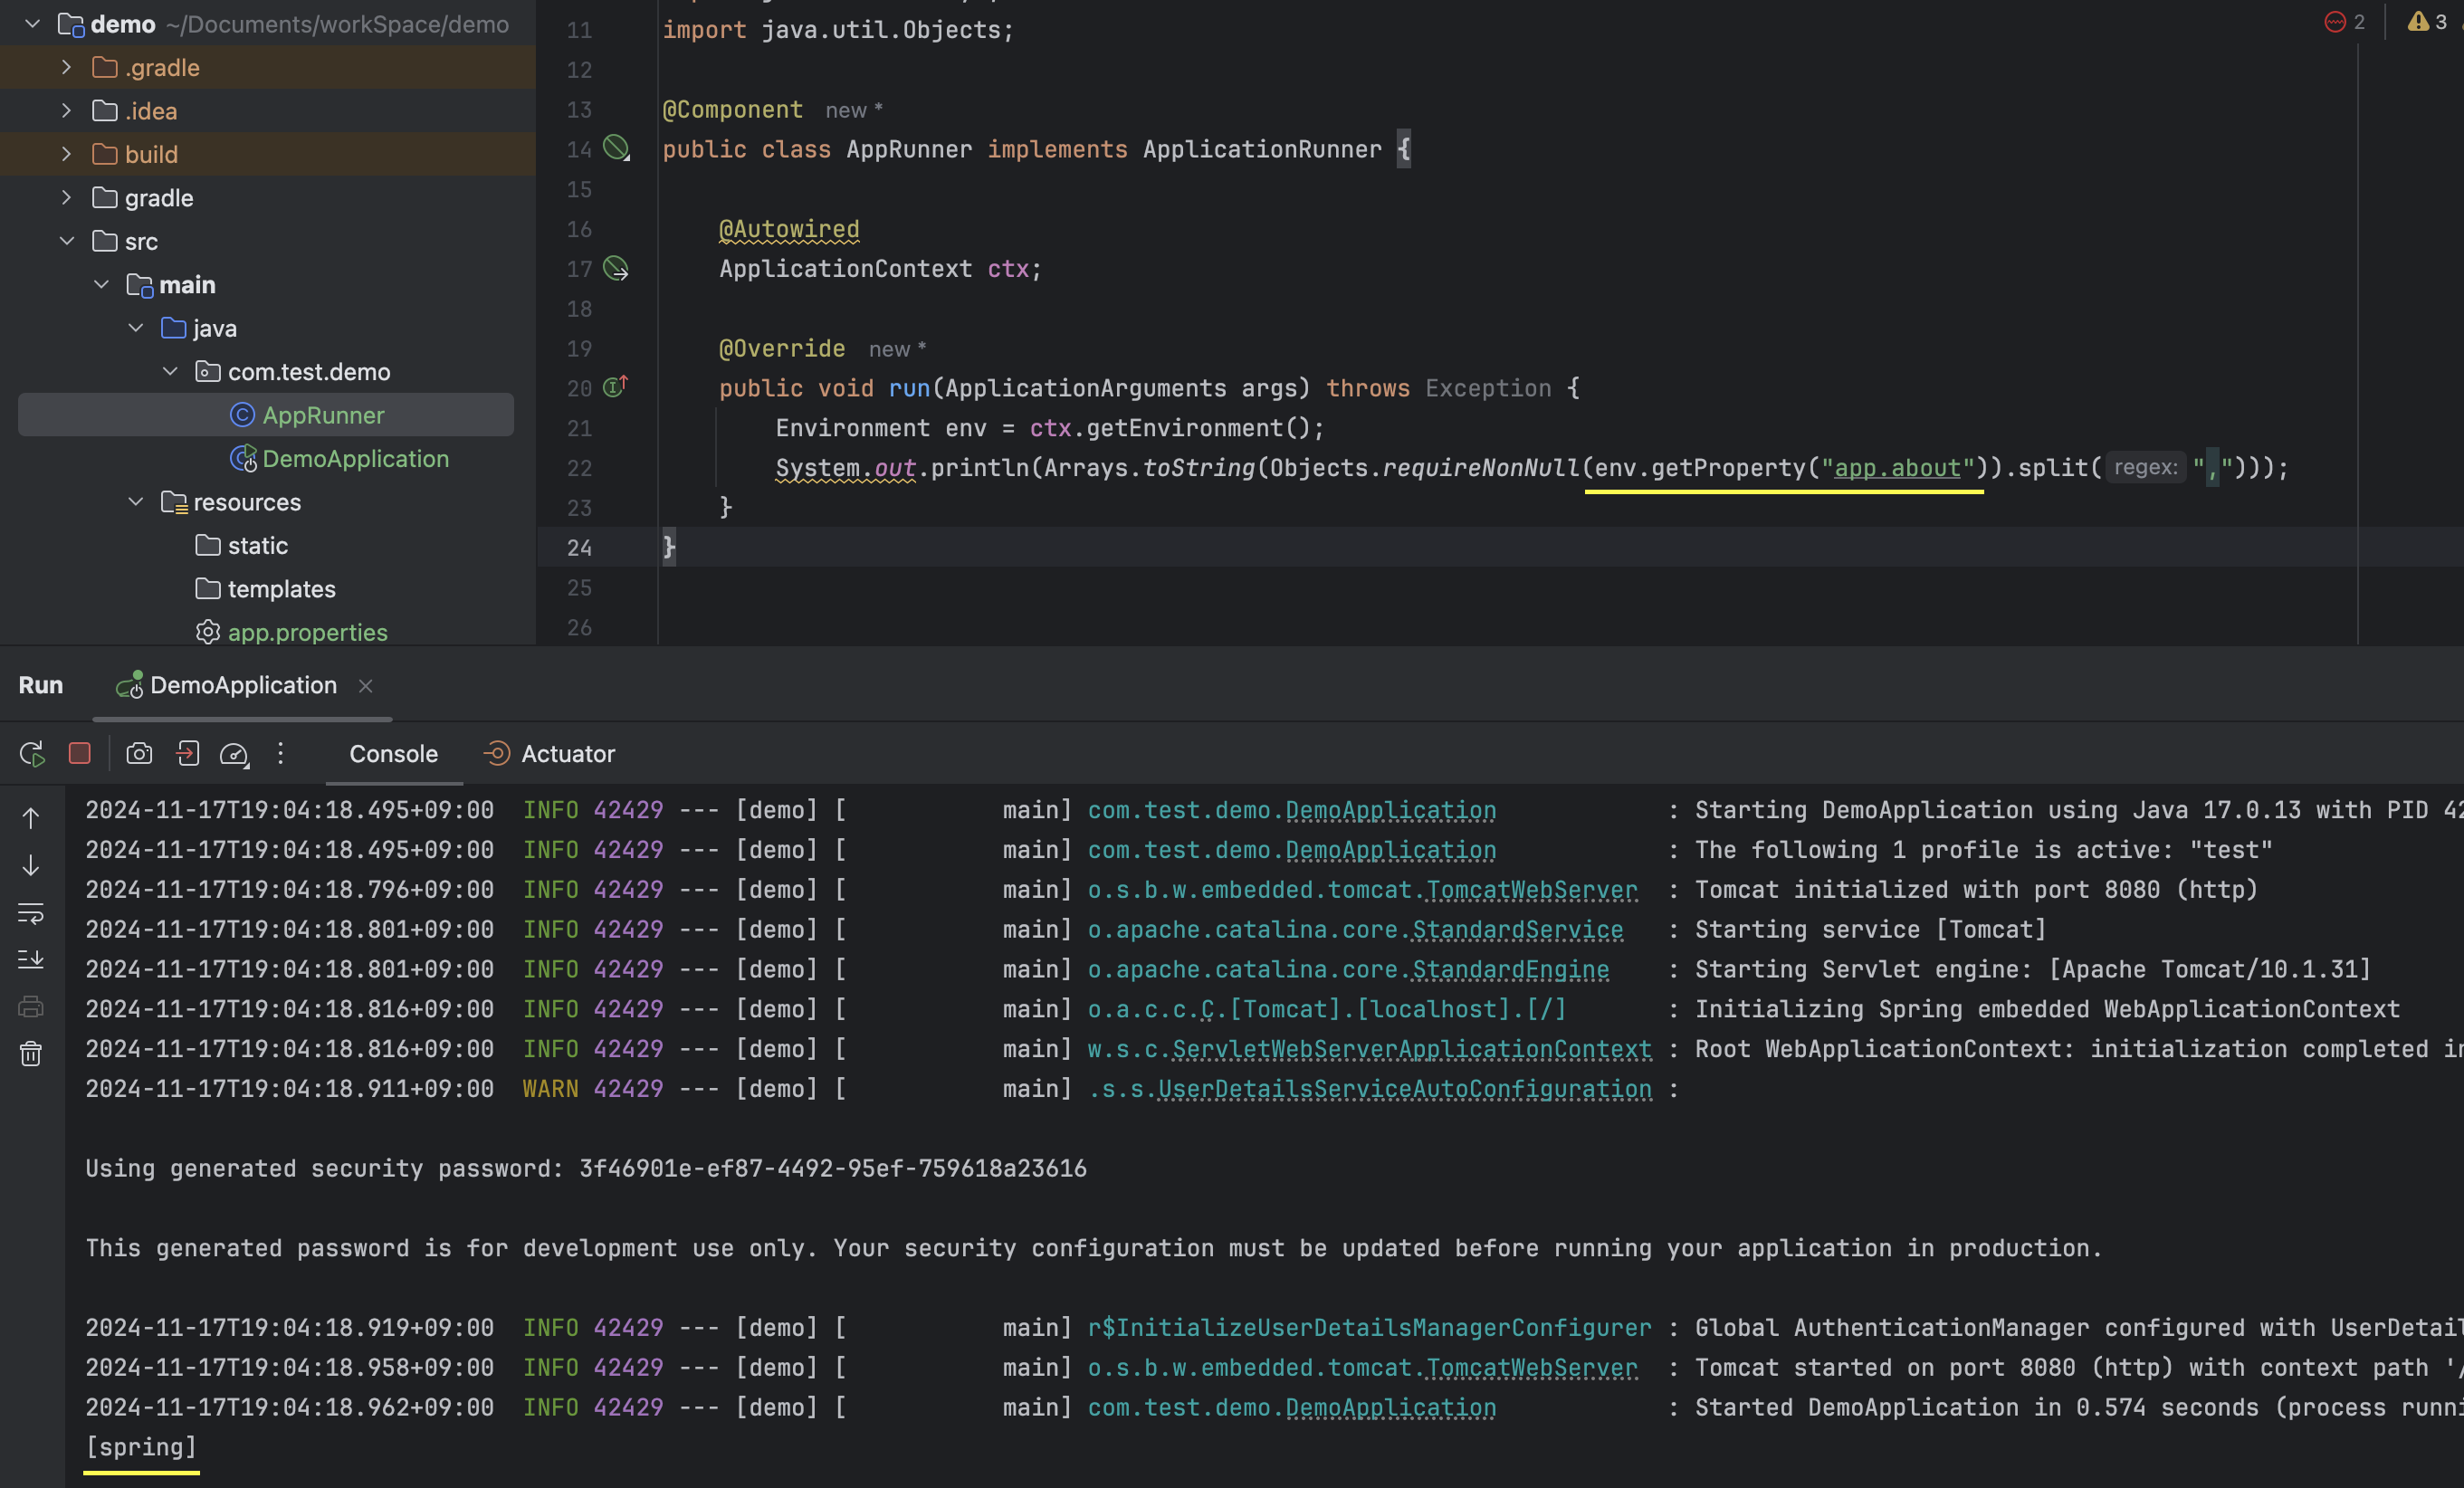Stop the running DemoApplication process
2464x1488 pixels.
[x=80, y=753]
